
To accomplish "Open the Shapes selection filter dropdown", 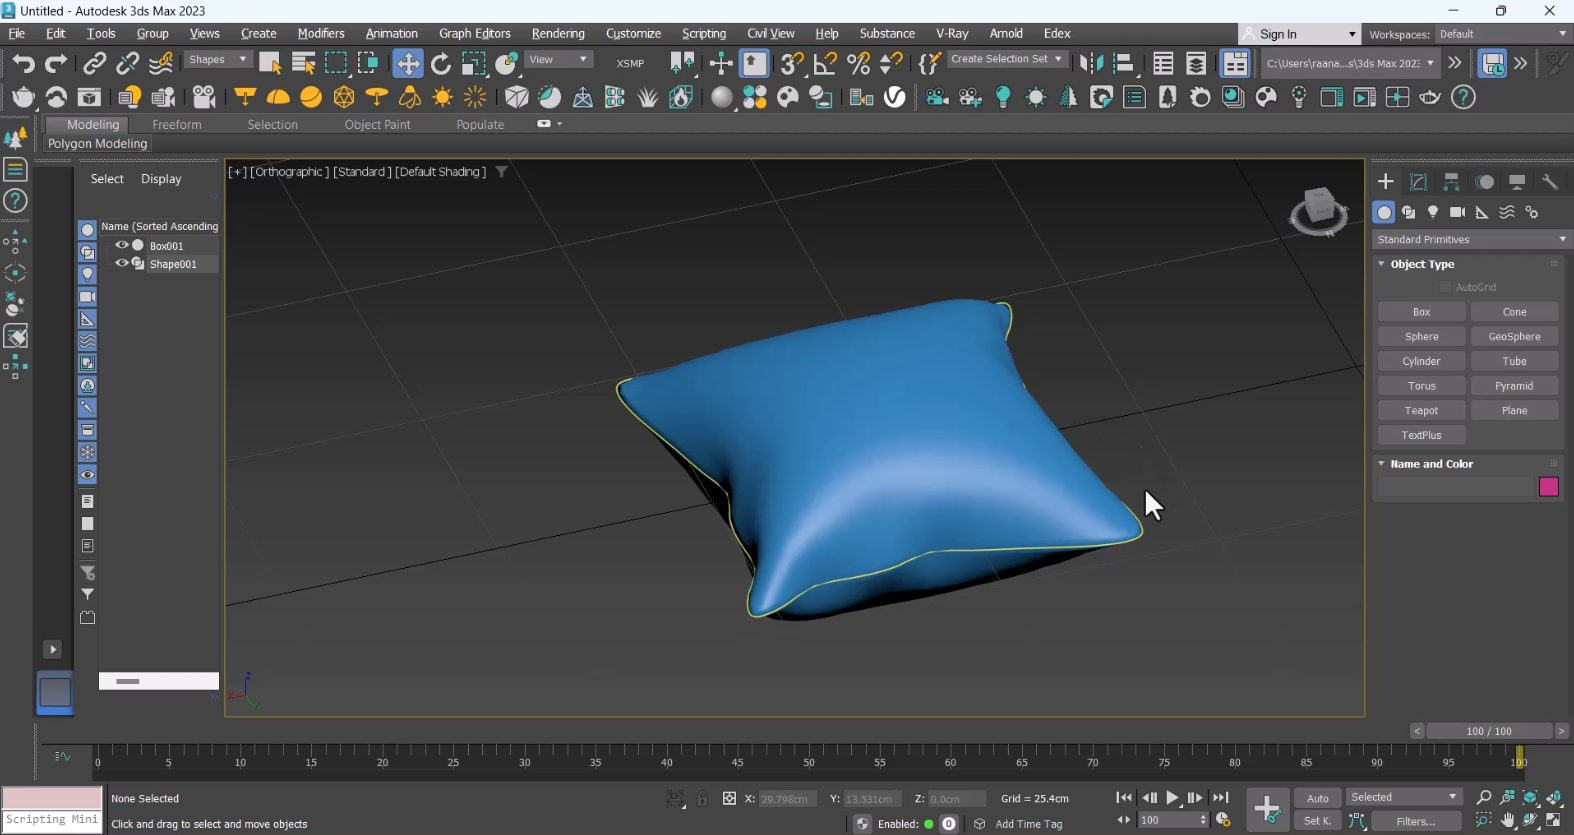I will (218, 60).
